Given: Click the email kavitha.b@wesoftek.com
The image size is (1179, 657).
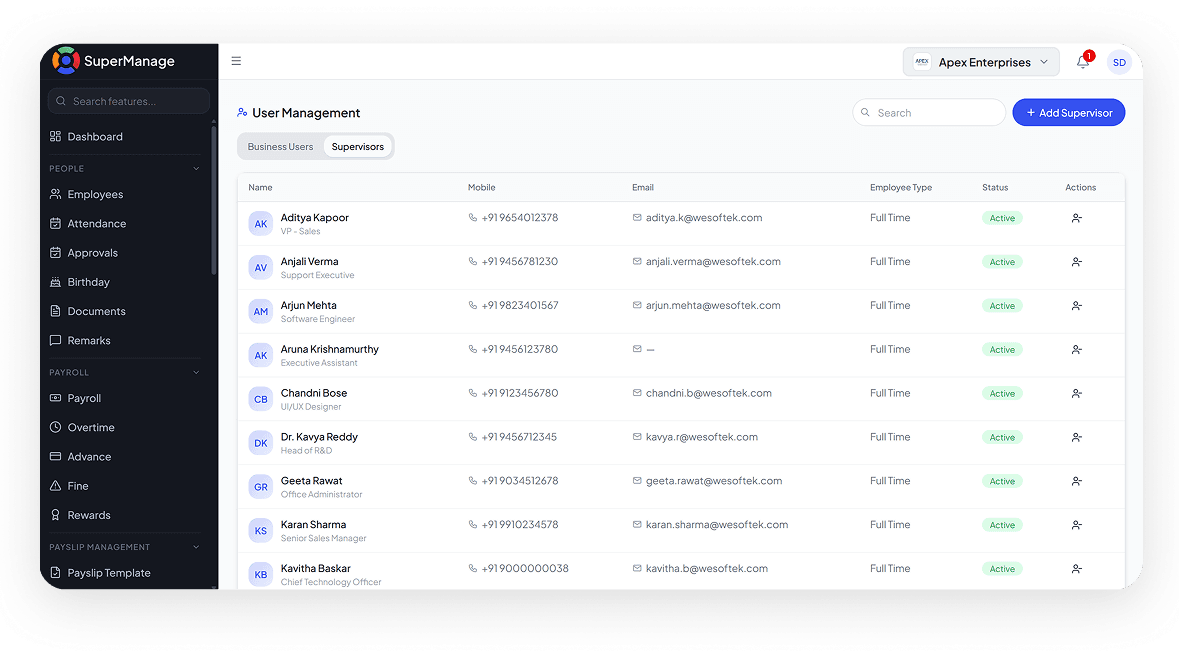Looking at the screenshot, I should point(707,568).
